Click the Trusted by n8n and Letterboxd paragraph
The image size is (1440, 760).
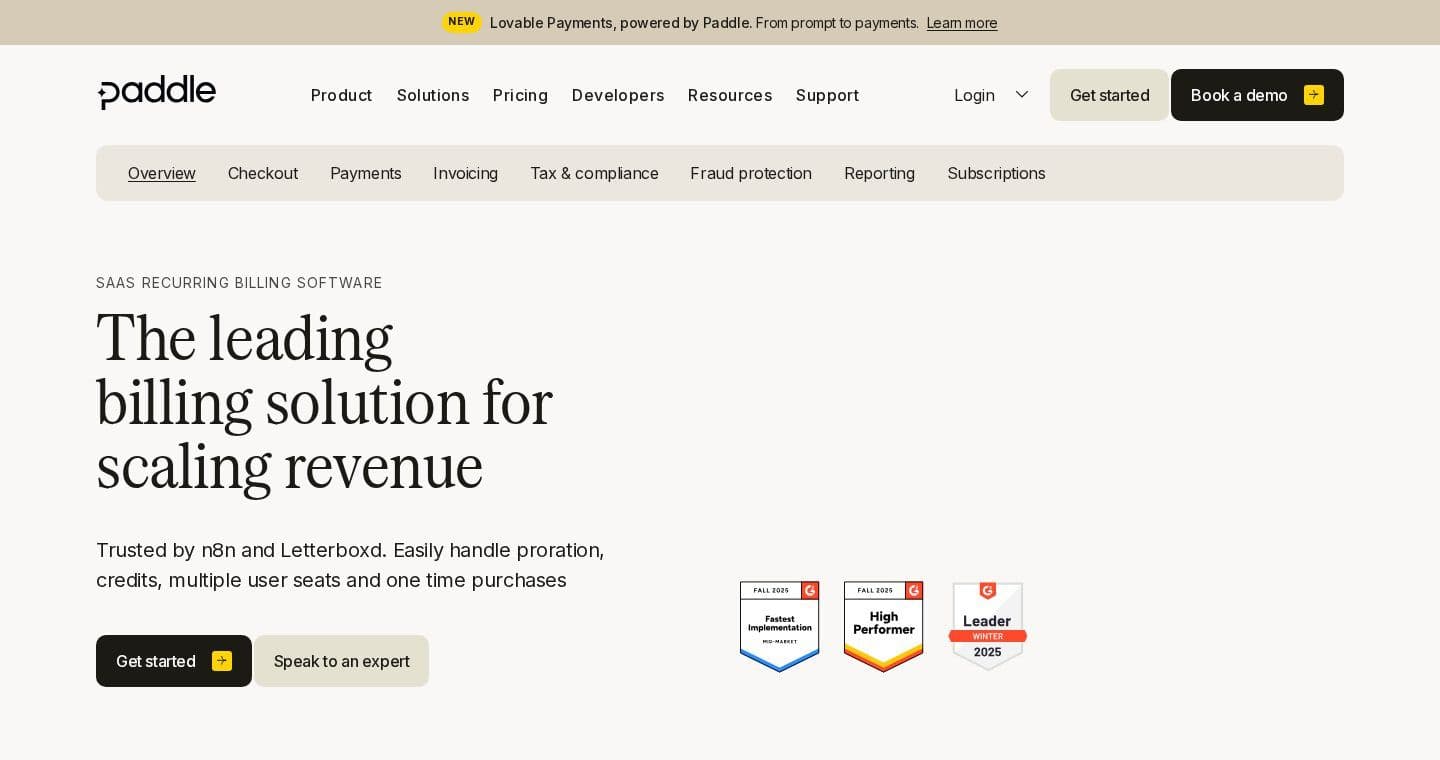point(350,565)
